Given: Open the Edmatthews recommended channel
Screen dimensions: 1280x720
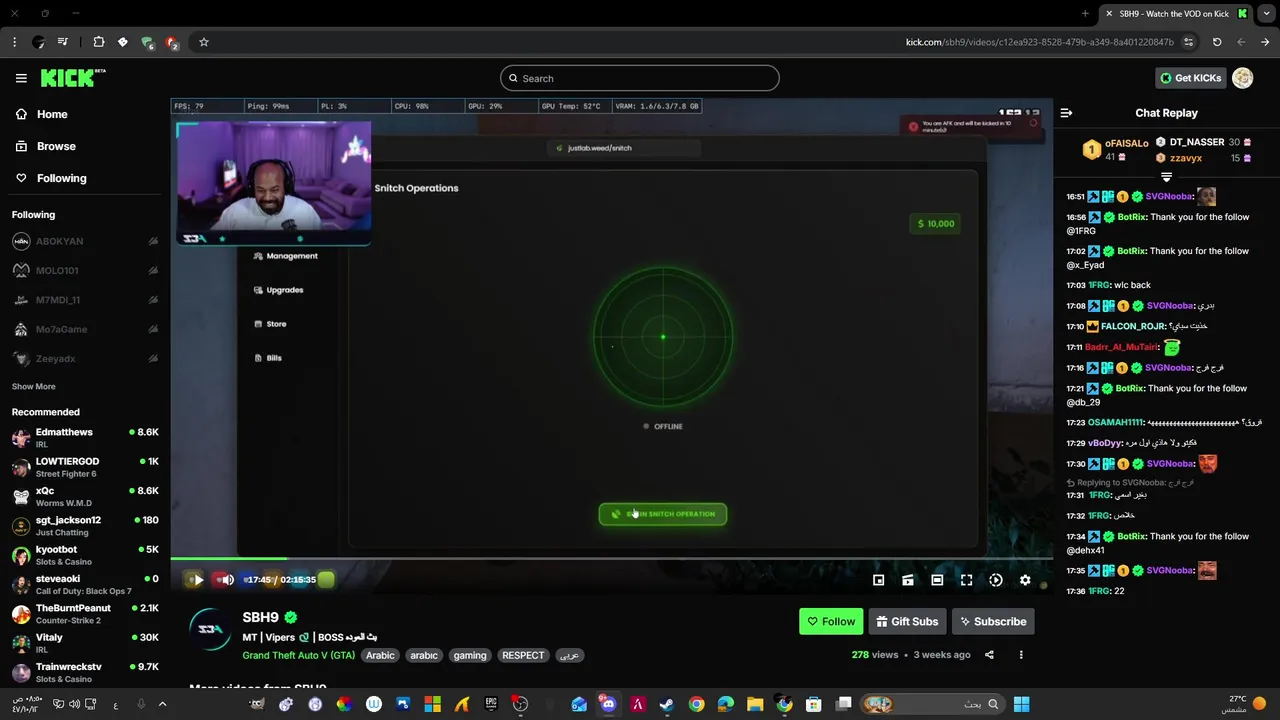Looking at the screenshot, I should 85,438.
